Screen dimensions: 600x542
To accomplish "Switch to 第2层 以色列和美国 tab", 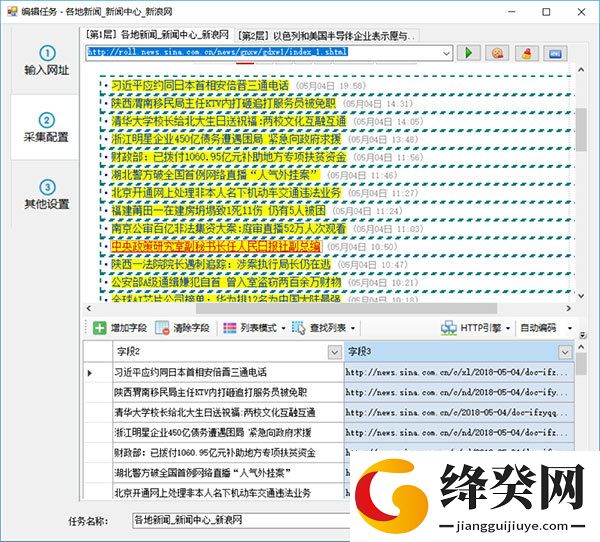I will click(326, 36).
